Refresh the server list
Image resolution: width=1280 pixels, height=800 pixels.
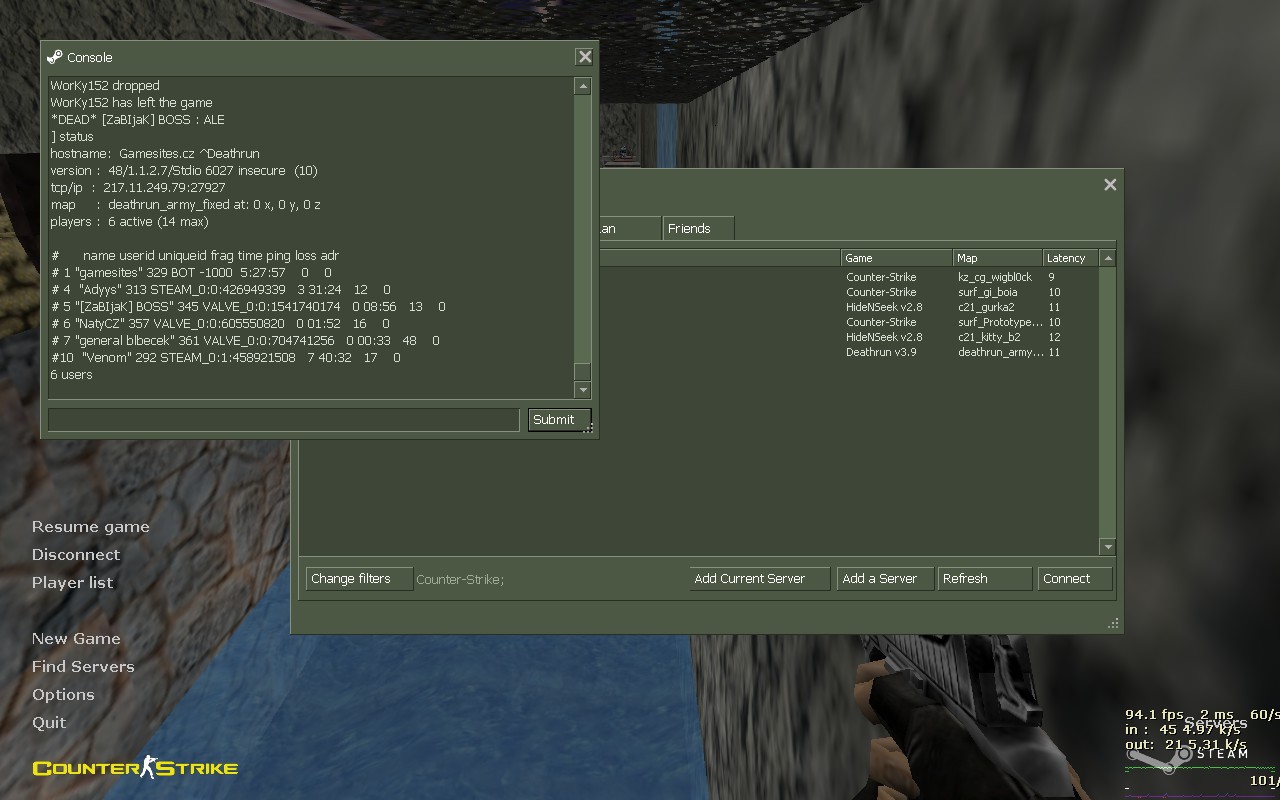[x=985, y=579]
